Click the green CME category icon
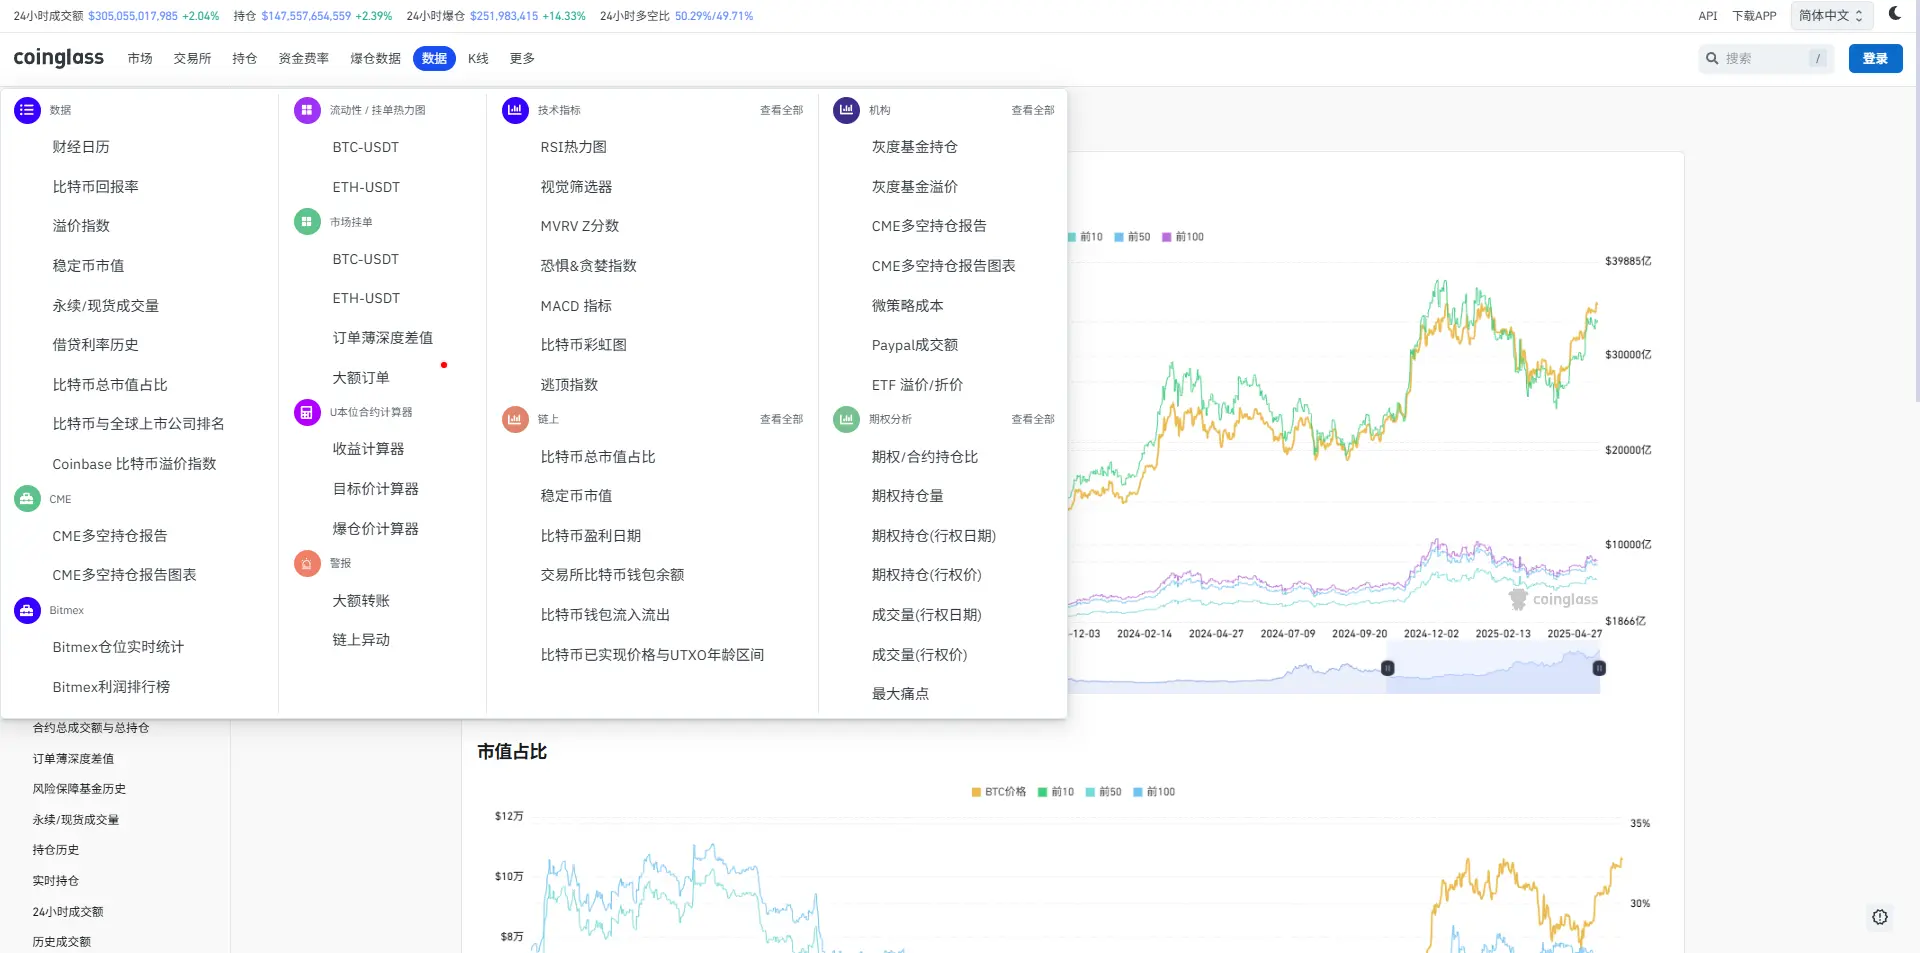 [x=27, y=499]
